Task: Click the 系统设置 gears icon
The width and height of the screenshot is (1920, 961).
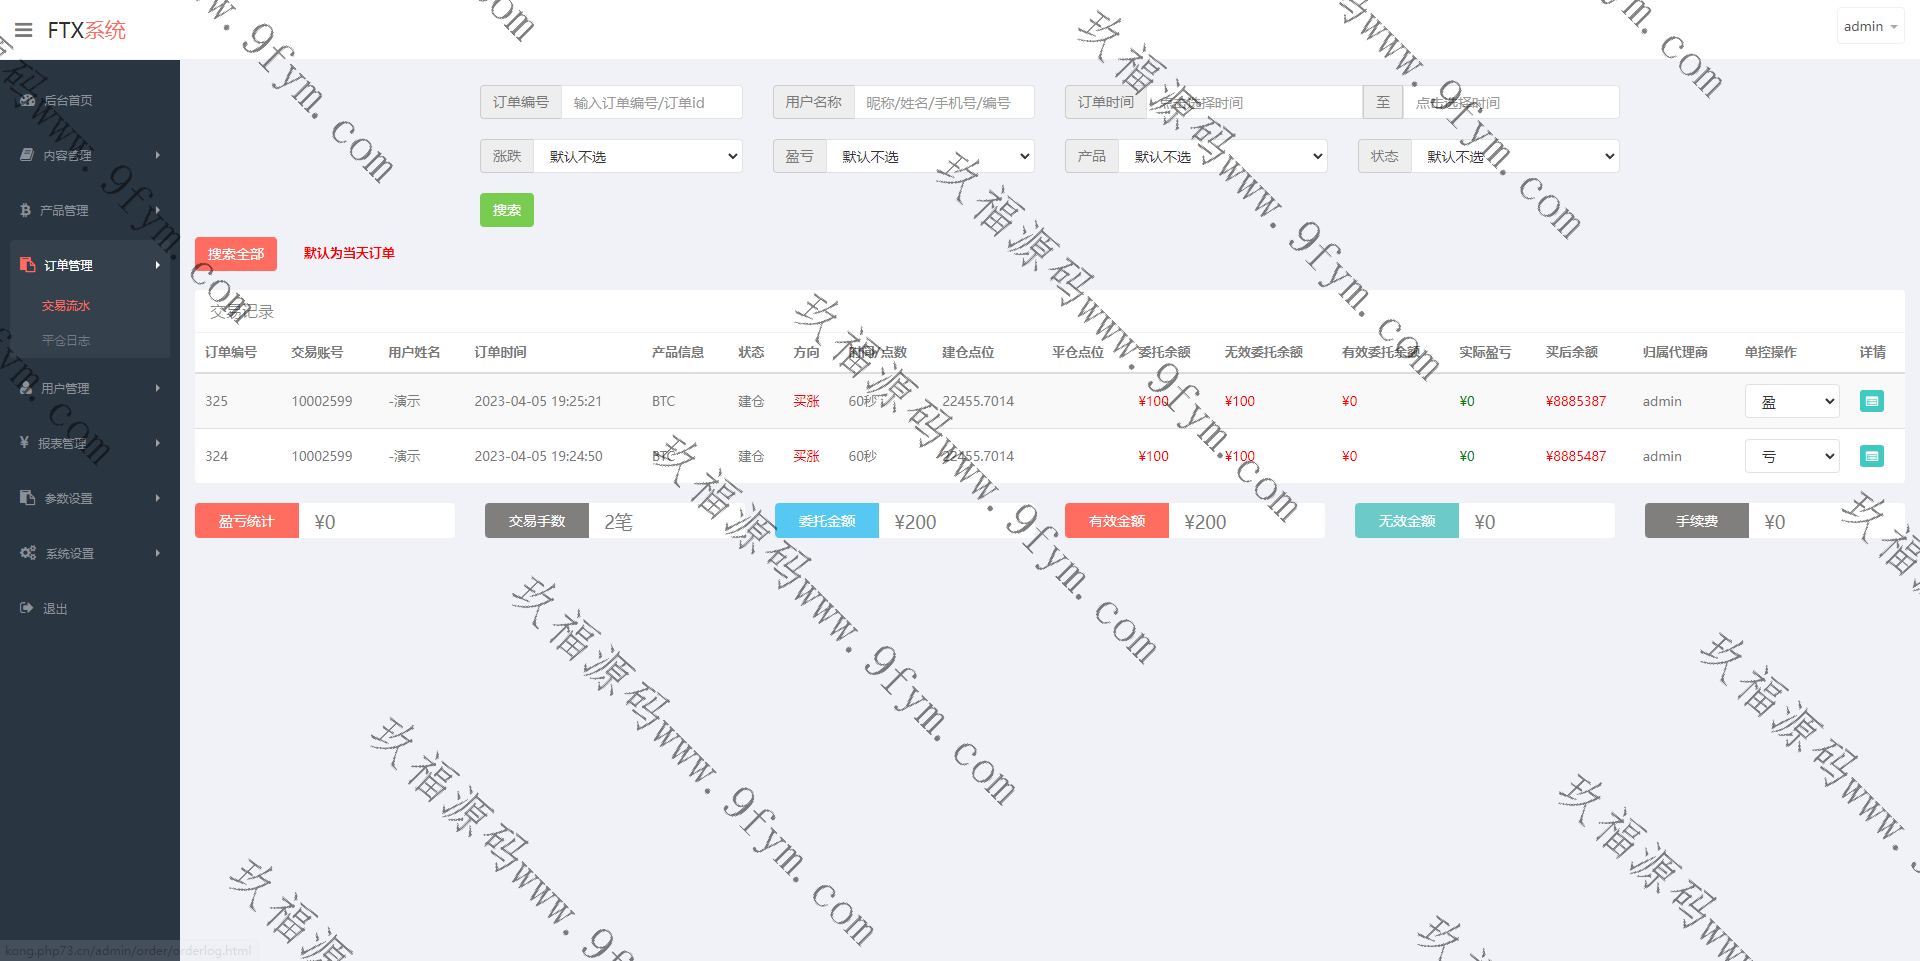Action: pos(28,553)
